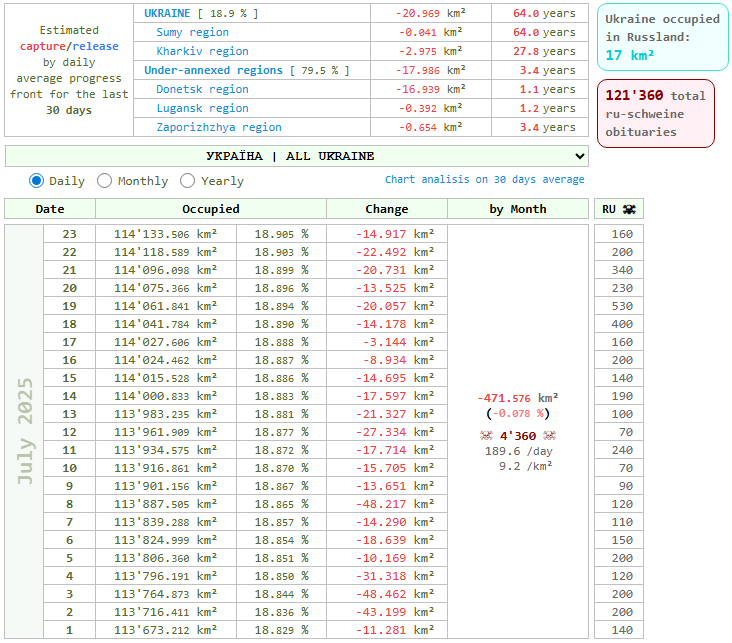Click occupied value 114'041.784 km²
This screenshot has height=643, width=732.
[165, 324]
